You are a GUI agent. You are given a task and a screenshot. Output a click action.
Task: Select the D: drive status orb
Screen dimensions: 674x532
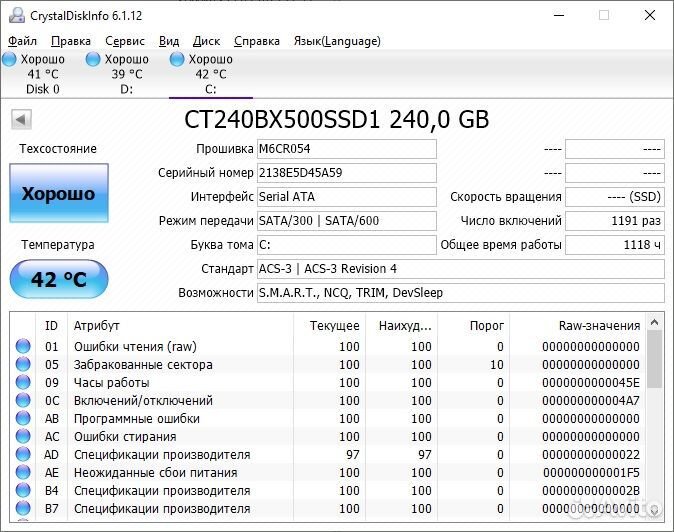[x=93, y=59]
